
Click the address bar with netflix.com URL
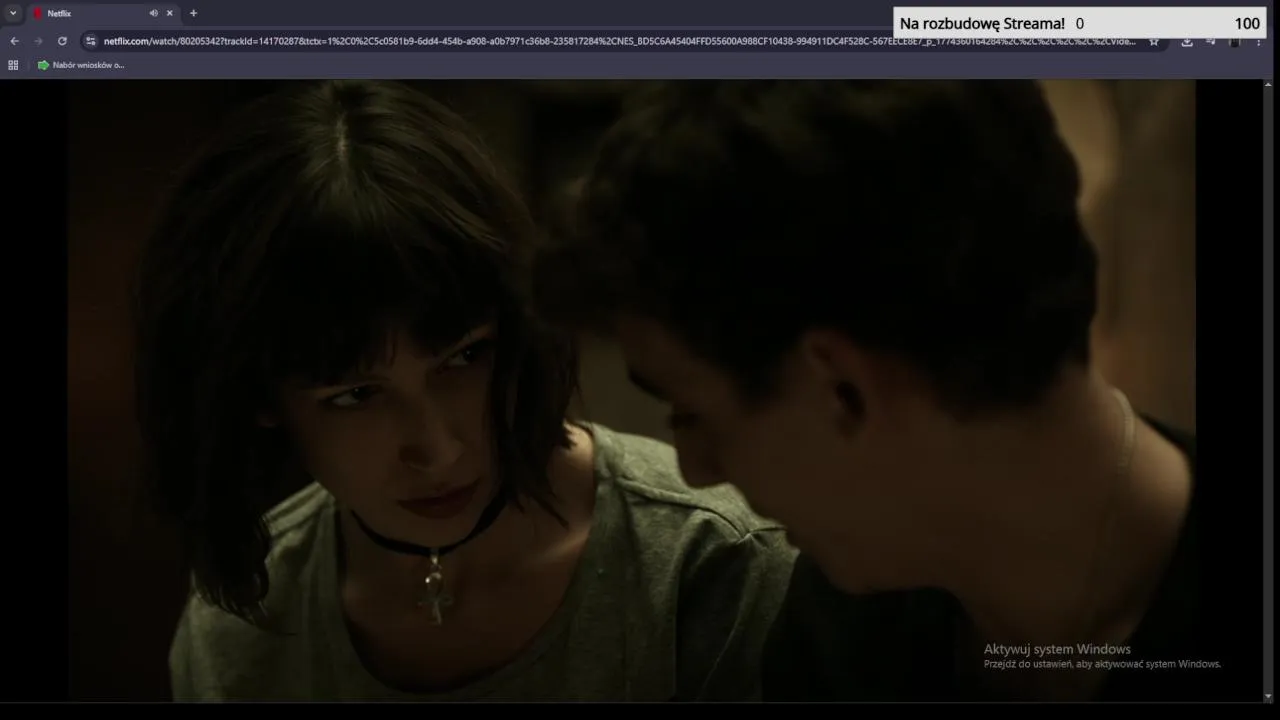coord(619,41)
